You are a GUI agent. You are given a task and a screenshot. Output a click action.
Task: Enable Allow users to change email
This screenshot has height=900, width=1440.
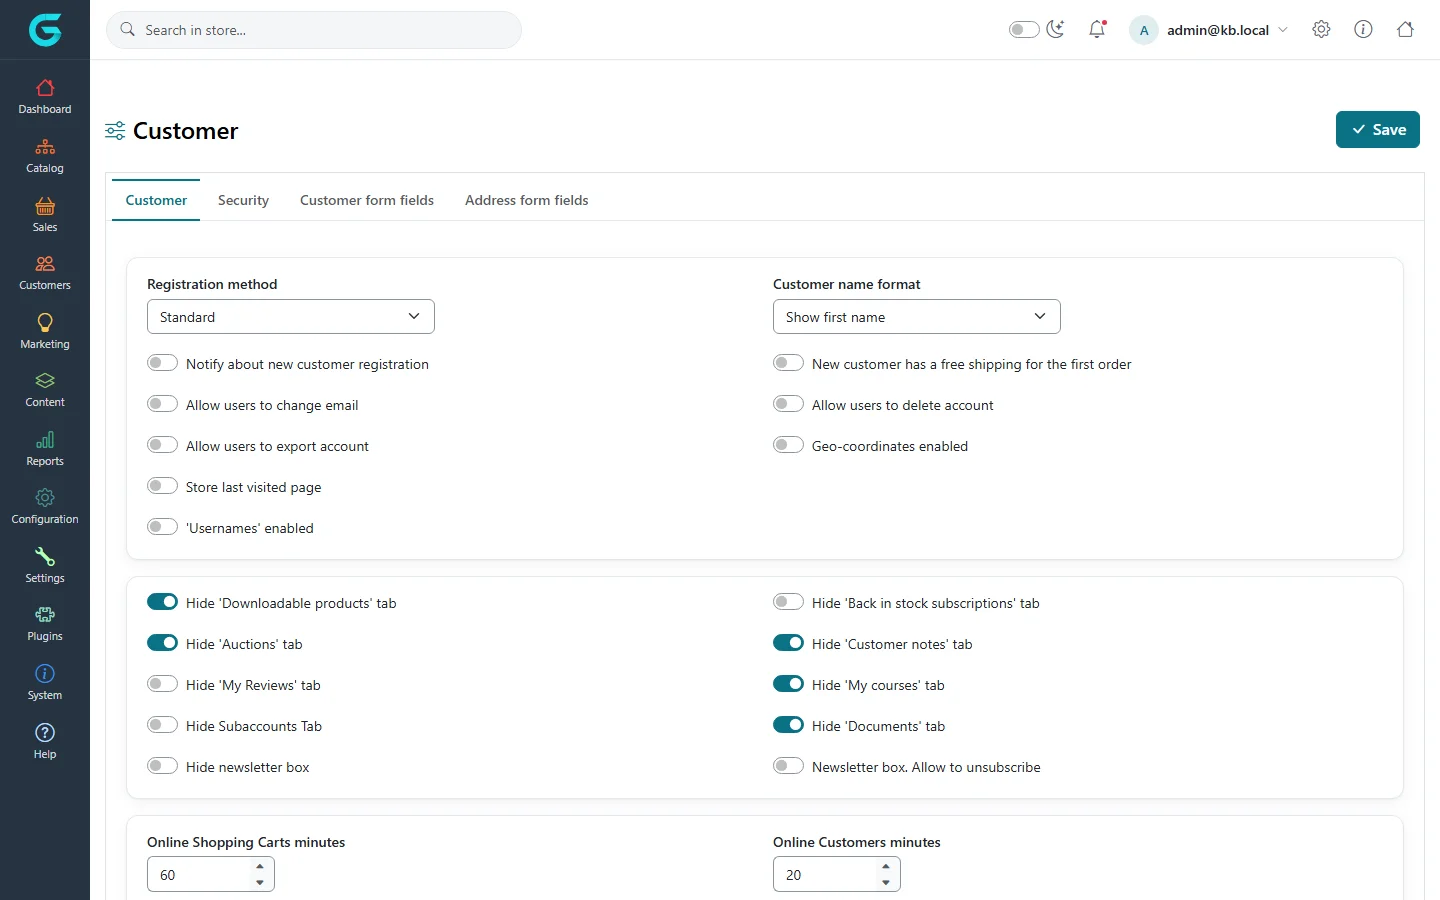[x=162, y=404]
